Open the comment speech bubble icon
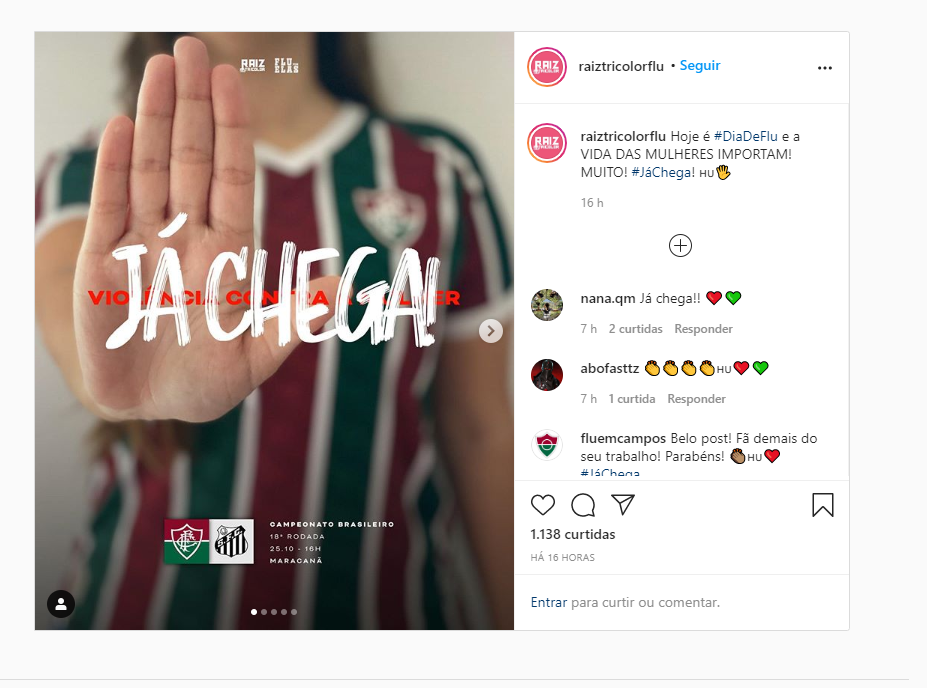 [x=583, y=505]
